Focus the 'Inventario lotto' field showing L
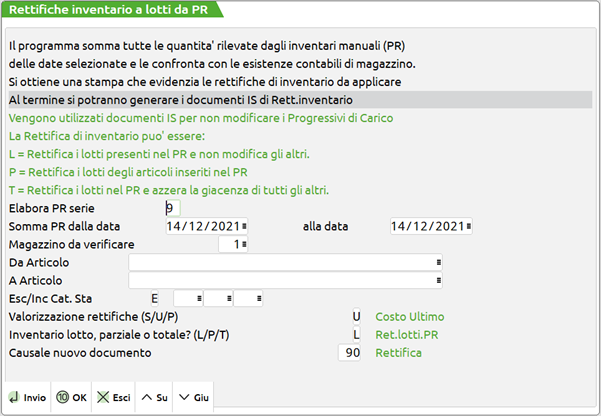The image size is (601, 416). click(355, 334)
